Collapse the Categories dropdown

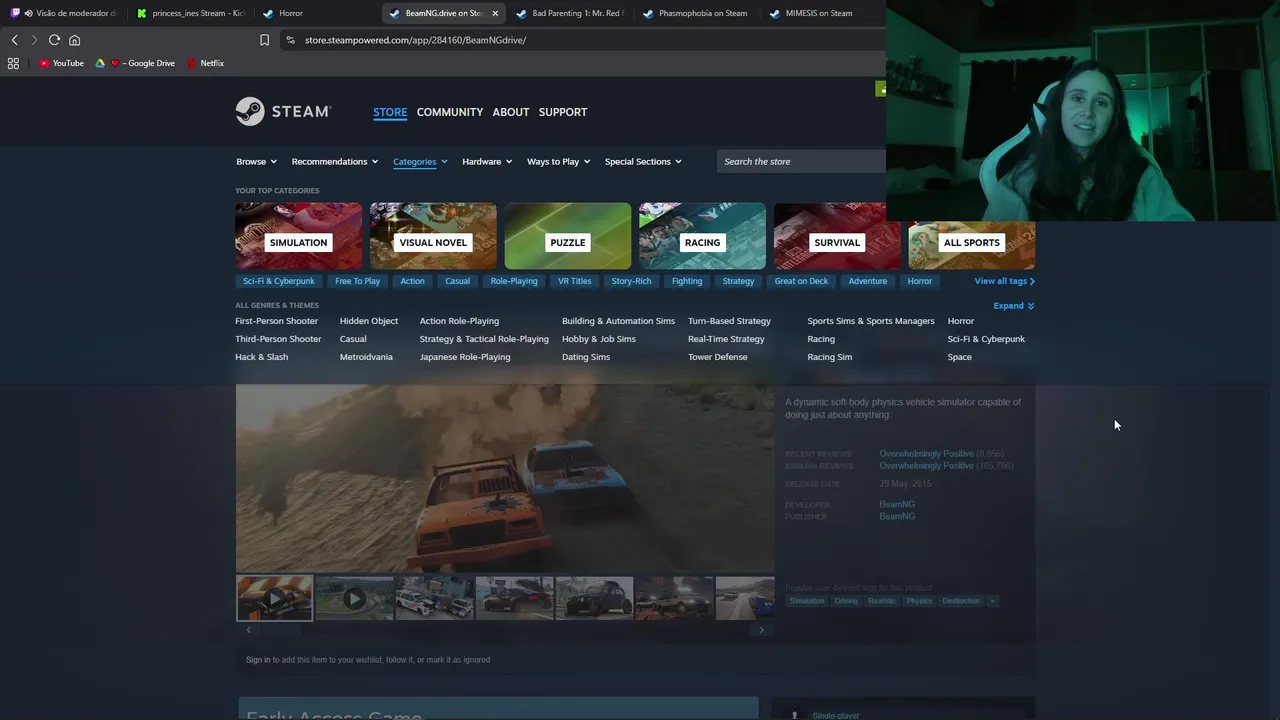pyautogui.click(x=420, y=161)
